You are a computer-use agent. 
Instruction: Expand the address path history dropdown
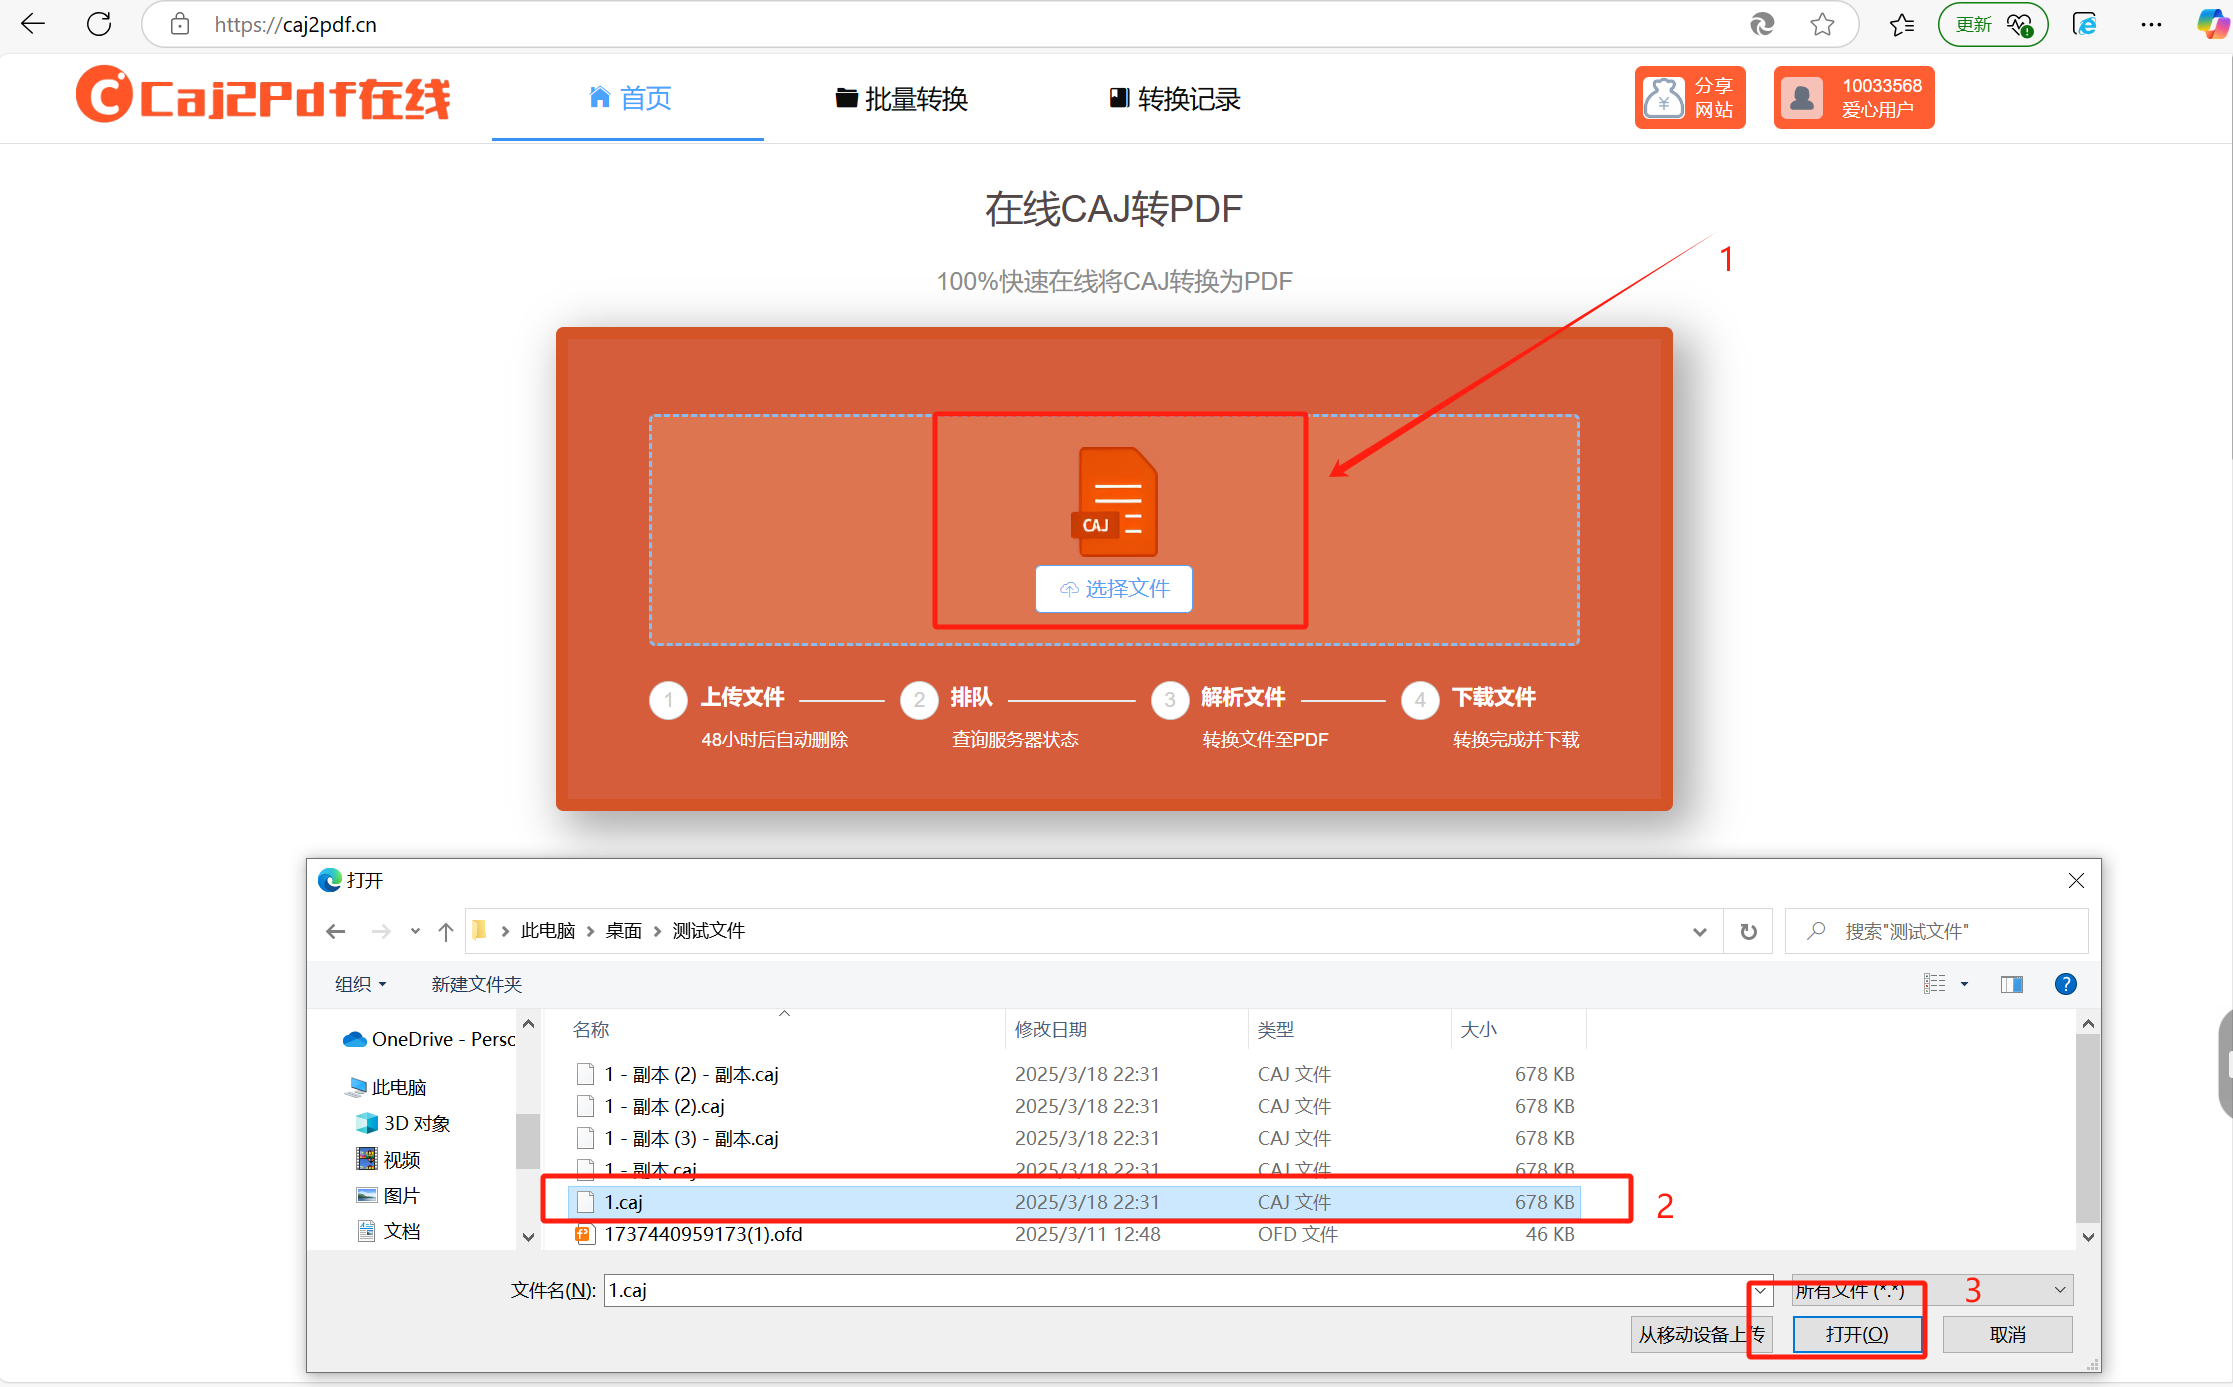[1699, 931]
